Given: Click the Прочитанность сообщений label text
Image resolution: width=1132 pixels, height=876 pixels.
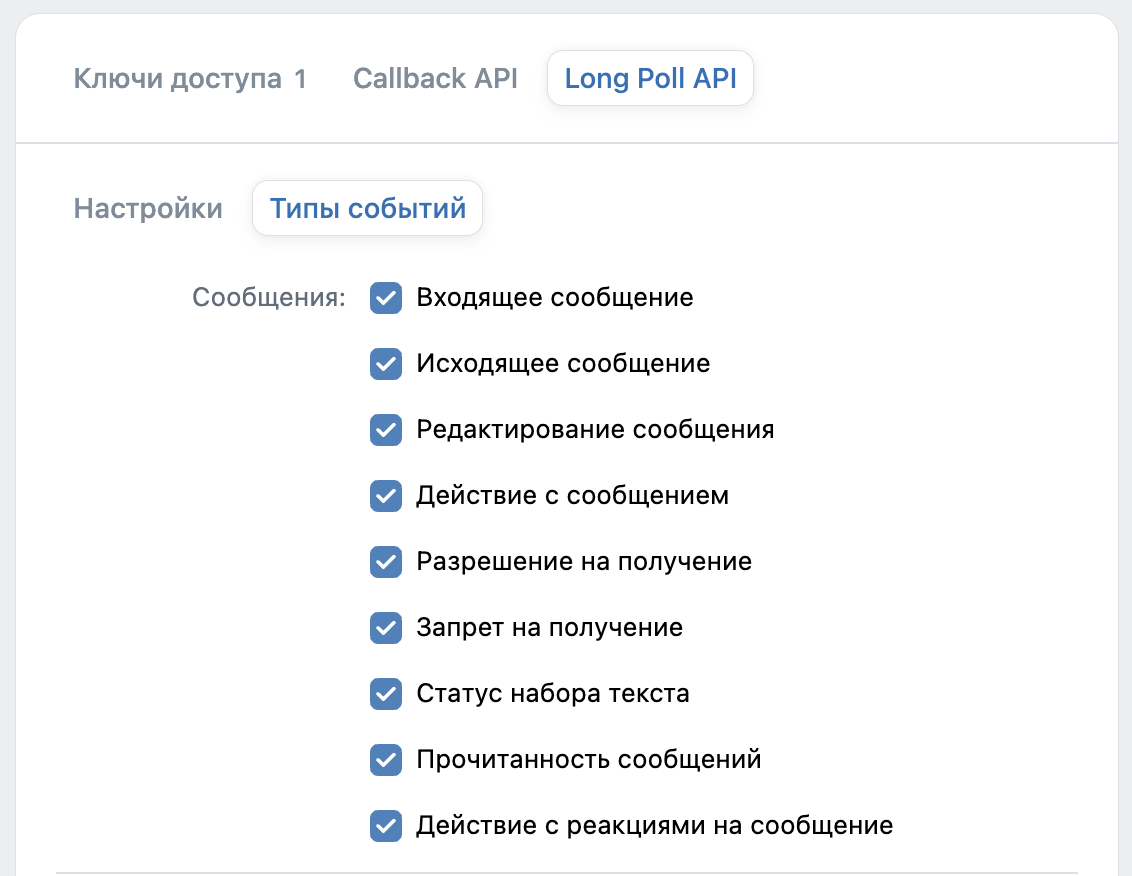Looking at the screenshot, I should (588, 760).
